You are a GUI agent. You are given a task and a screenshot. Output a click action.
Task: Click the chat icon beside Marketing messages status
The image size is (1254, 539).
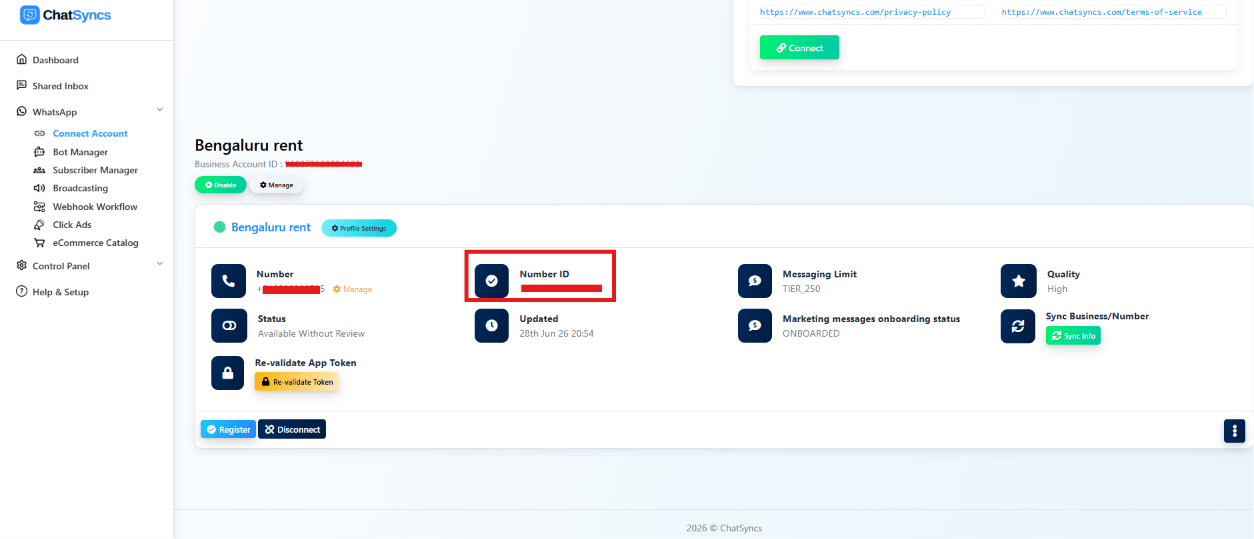tap(755, 326)
